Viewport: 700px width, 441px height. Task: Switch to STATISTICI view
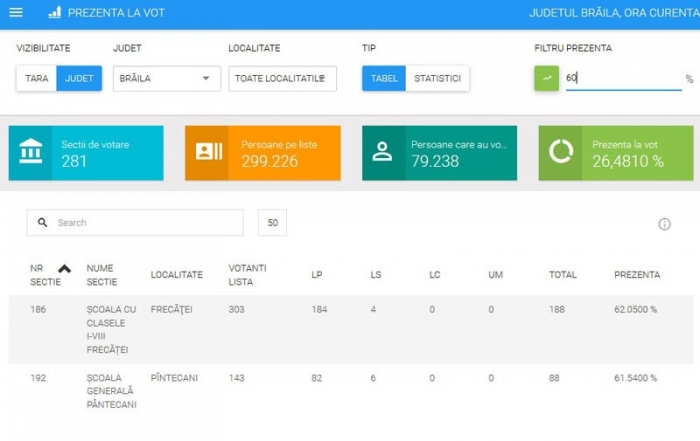coord(437,78)
